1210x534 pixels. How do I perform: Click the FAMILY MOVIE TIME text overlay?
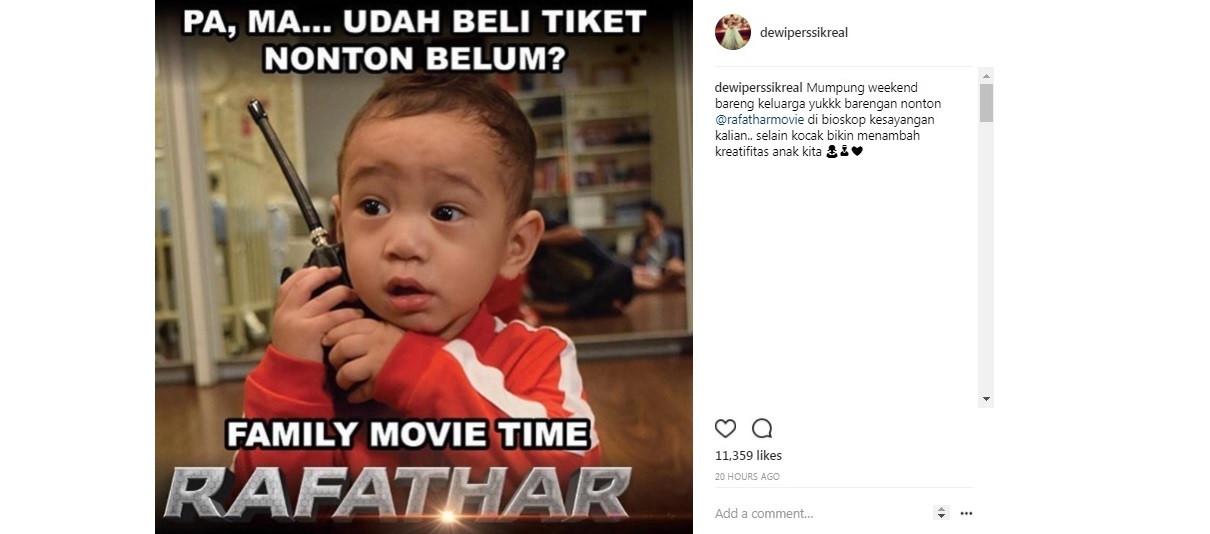[407, 434]
